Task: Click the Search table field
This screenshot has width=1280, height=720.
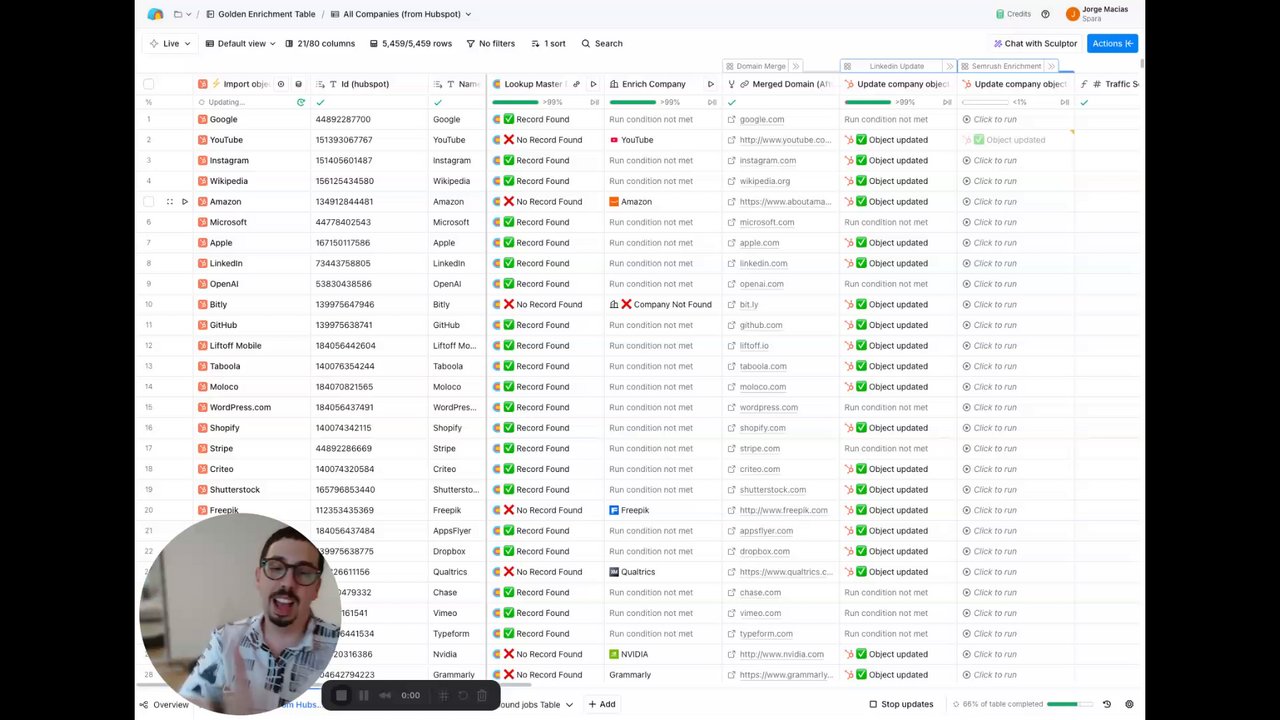Action: (x=602, y=44)
